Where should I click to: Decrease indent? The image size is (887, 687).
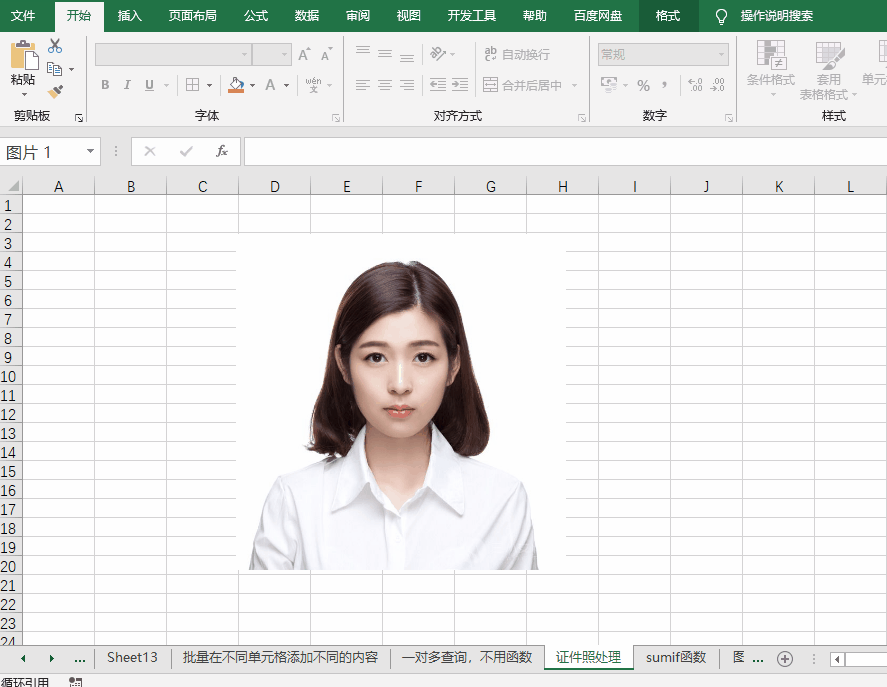(438, 85)
